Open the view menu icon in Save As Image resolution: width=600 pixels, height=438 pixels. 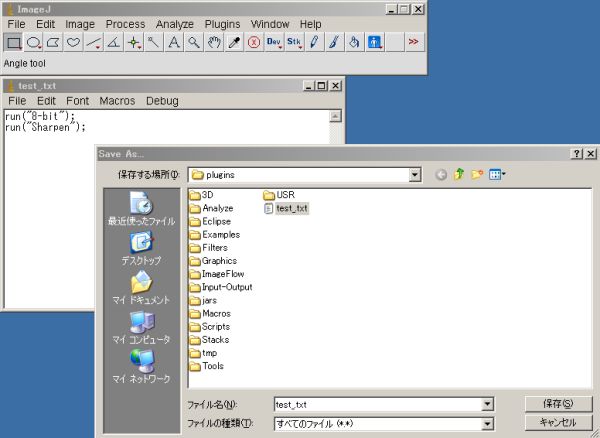(497, 174)
